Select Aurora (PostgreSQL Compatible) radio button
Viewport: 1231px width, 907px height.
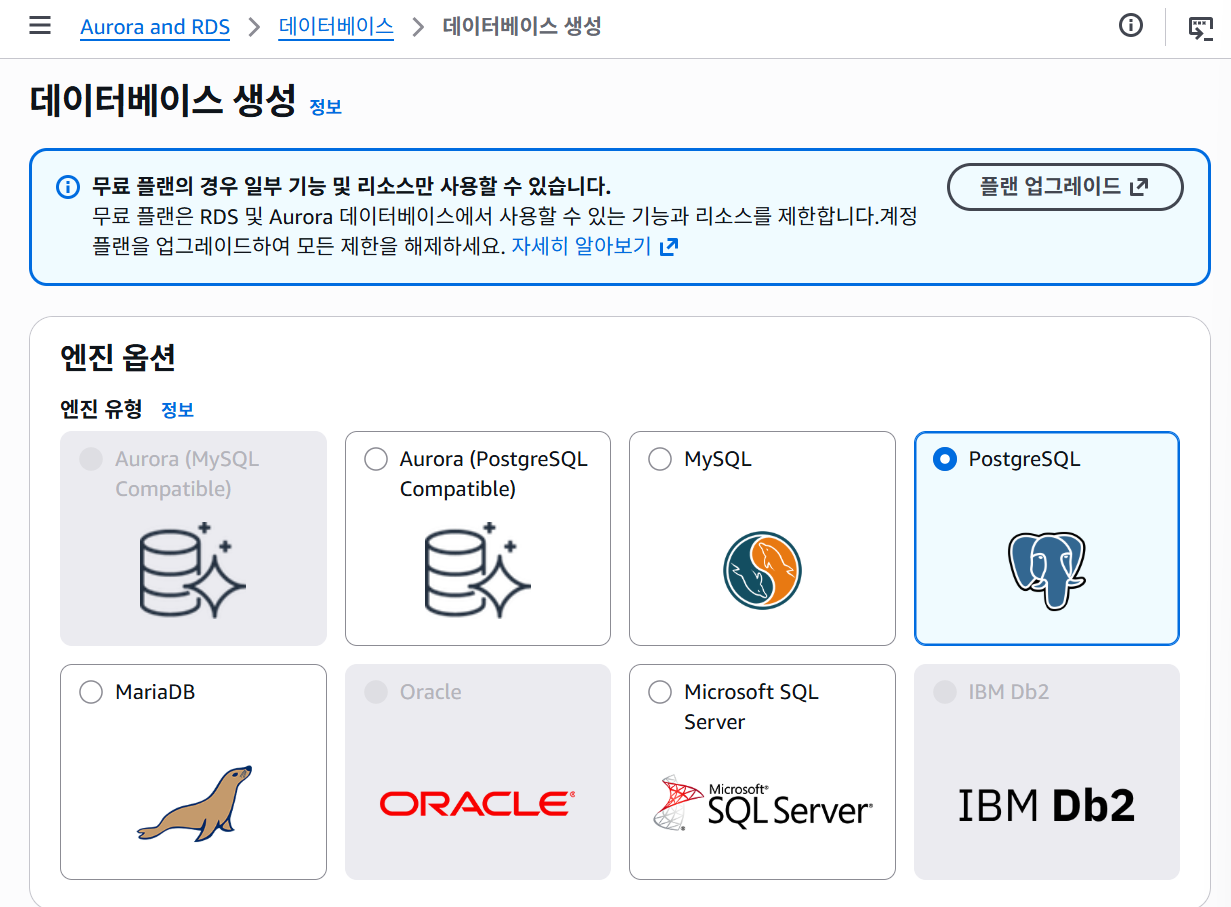pos(376,459)
